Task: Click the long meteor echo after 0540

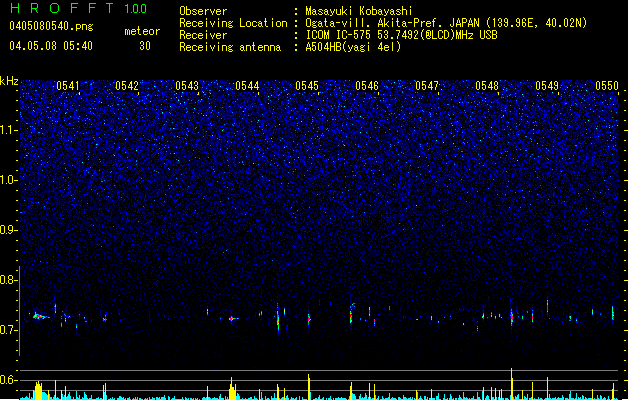Action: pyautogui.click(x=40, y=316)
